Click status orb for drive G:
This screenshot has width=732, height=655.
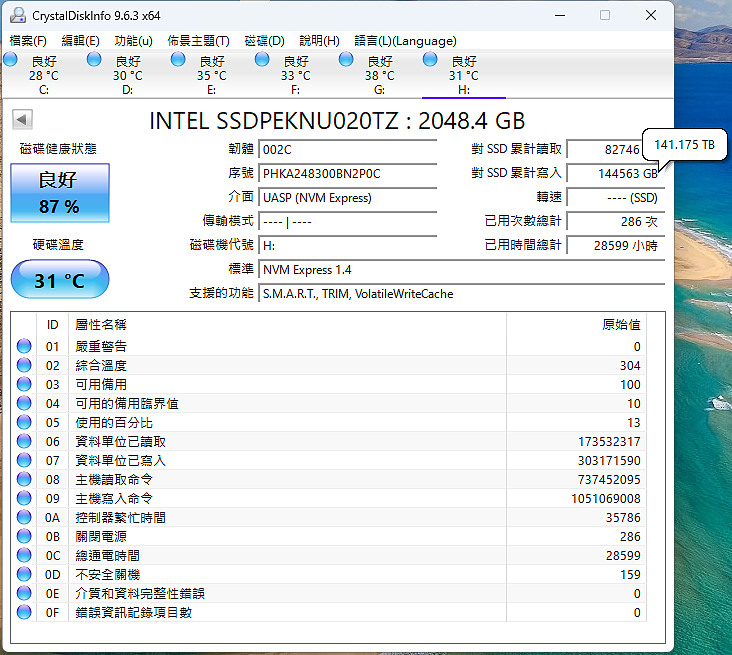coord(346,59)
